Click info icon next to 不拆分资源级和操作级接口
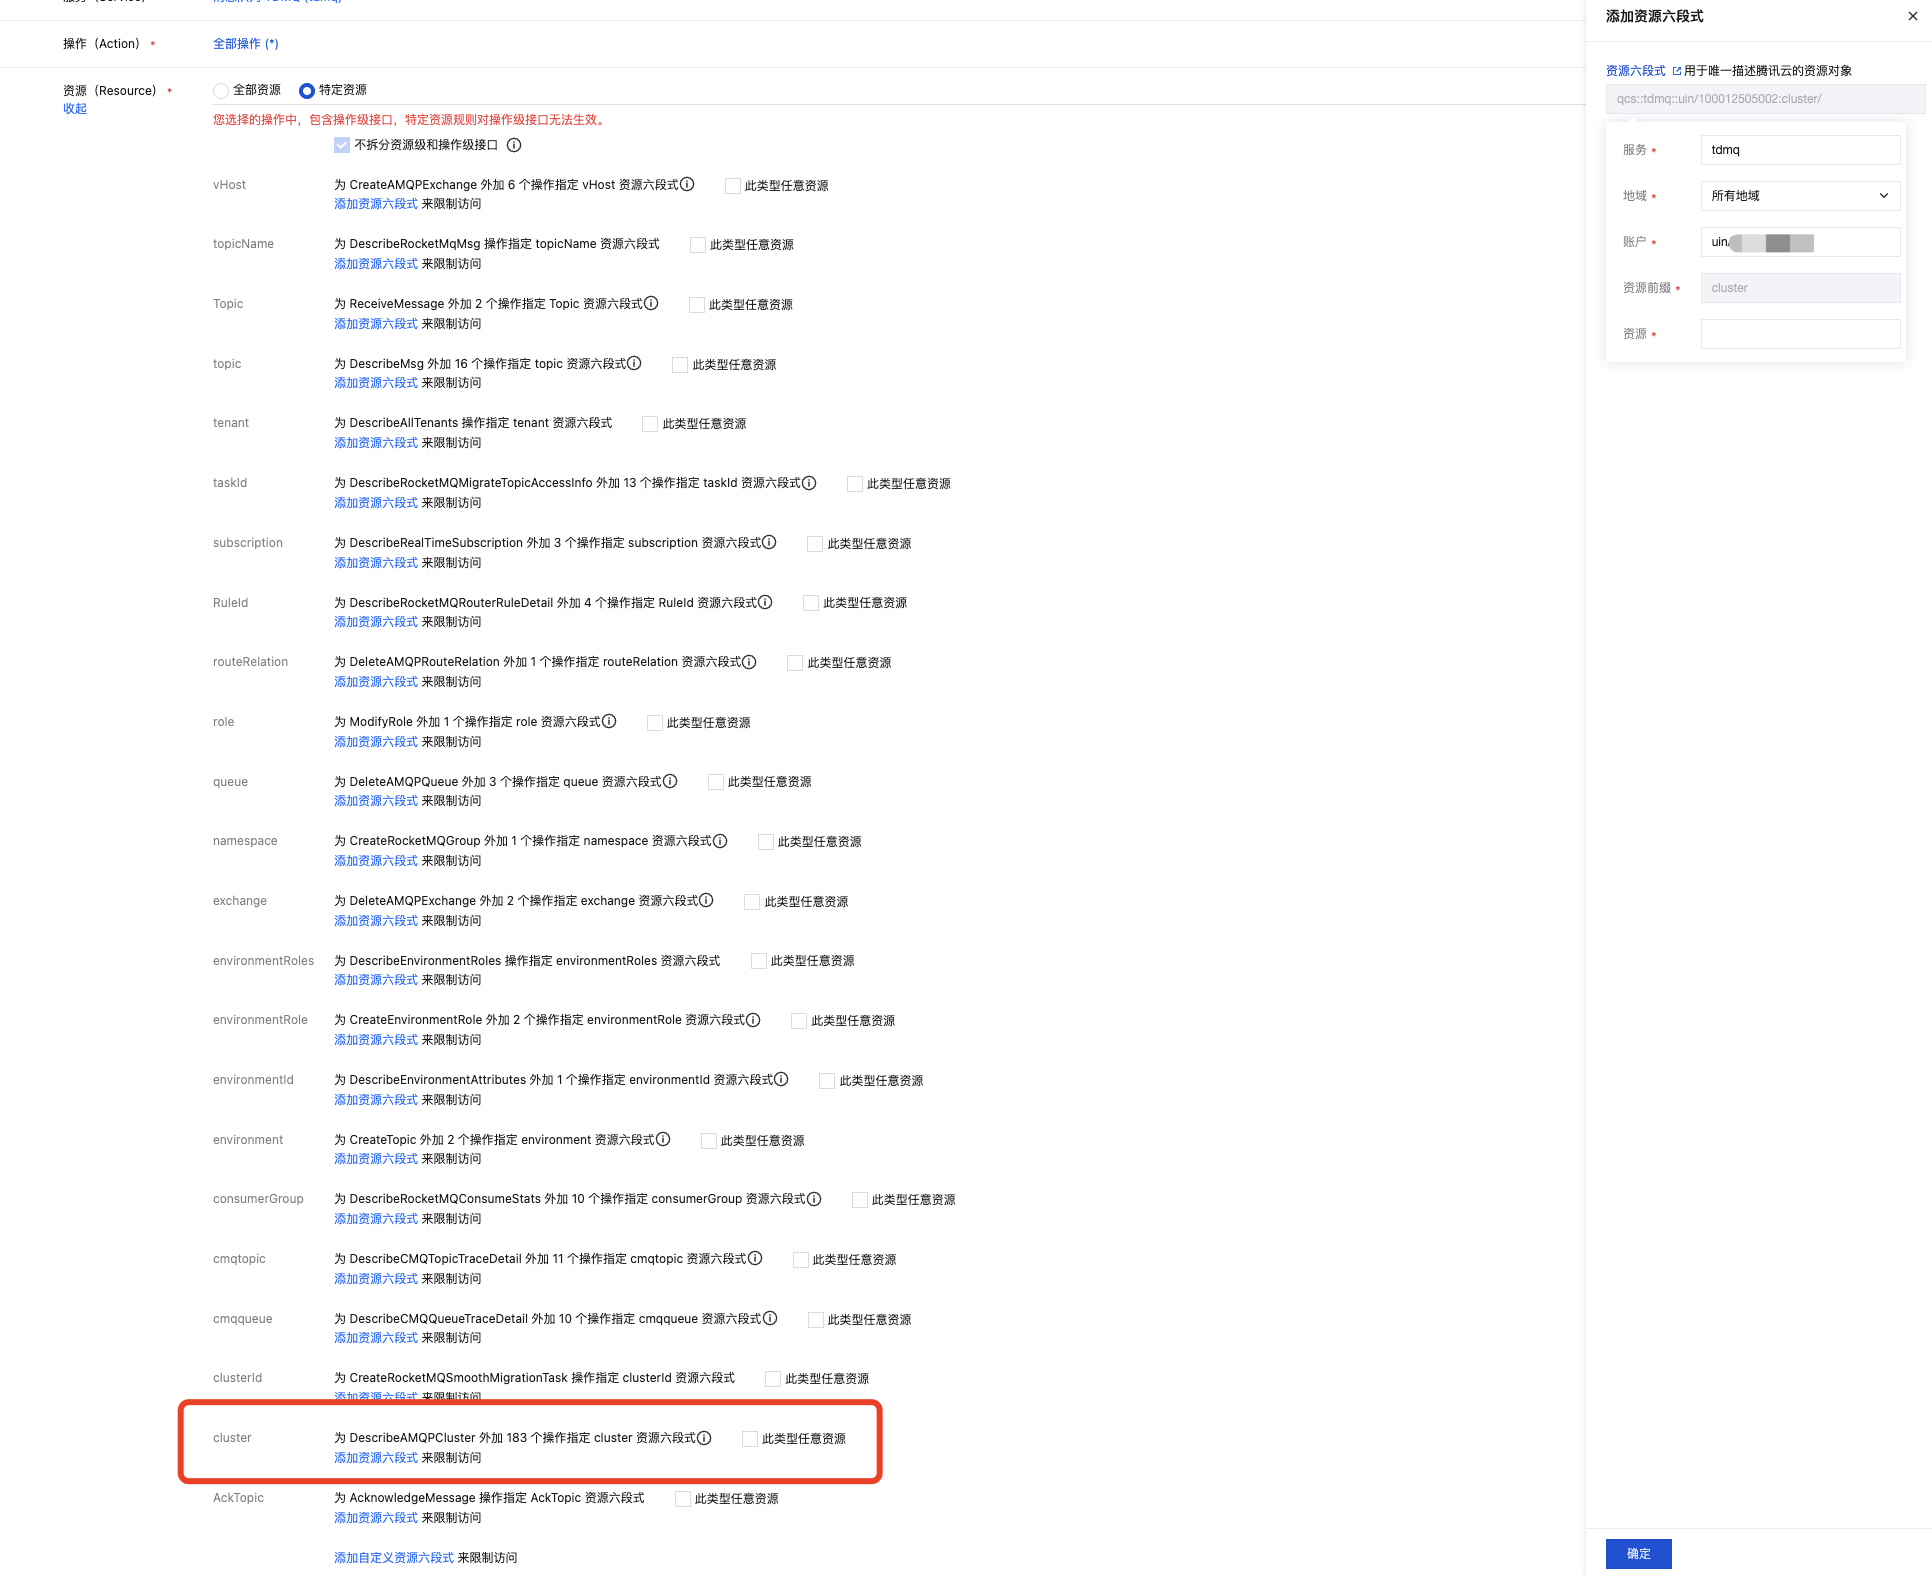The width and height of the screenshot is (1932, 1576). pos(514,145)
